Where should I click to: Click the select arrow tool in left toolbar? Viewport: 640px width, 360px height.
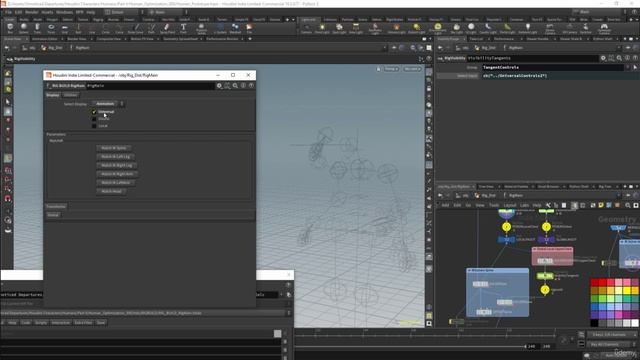click(x=8, y=102)
